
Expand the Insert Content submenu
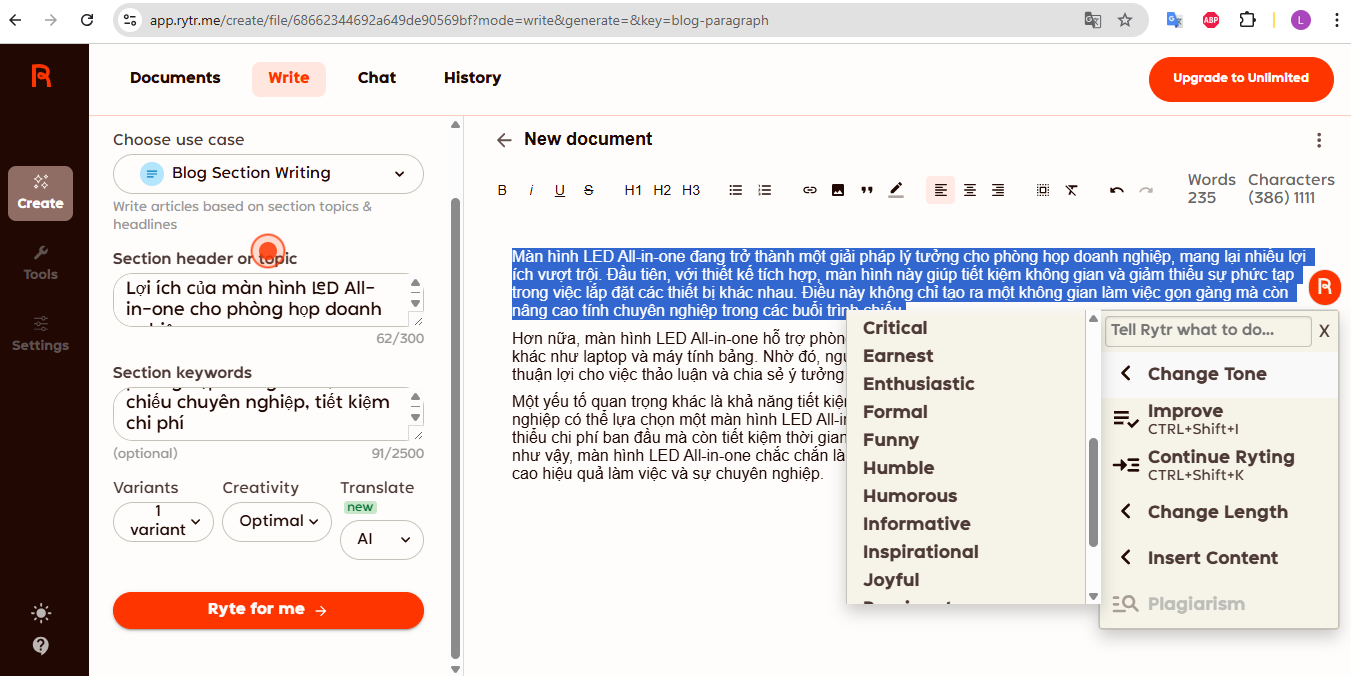tap(1219, 558)
